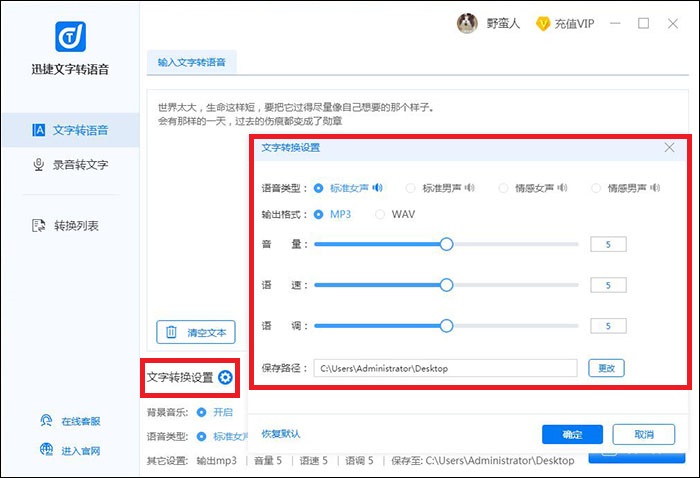
Task: Click the 音量 volume slider handle
Action: click(x=447, y=244)
